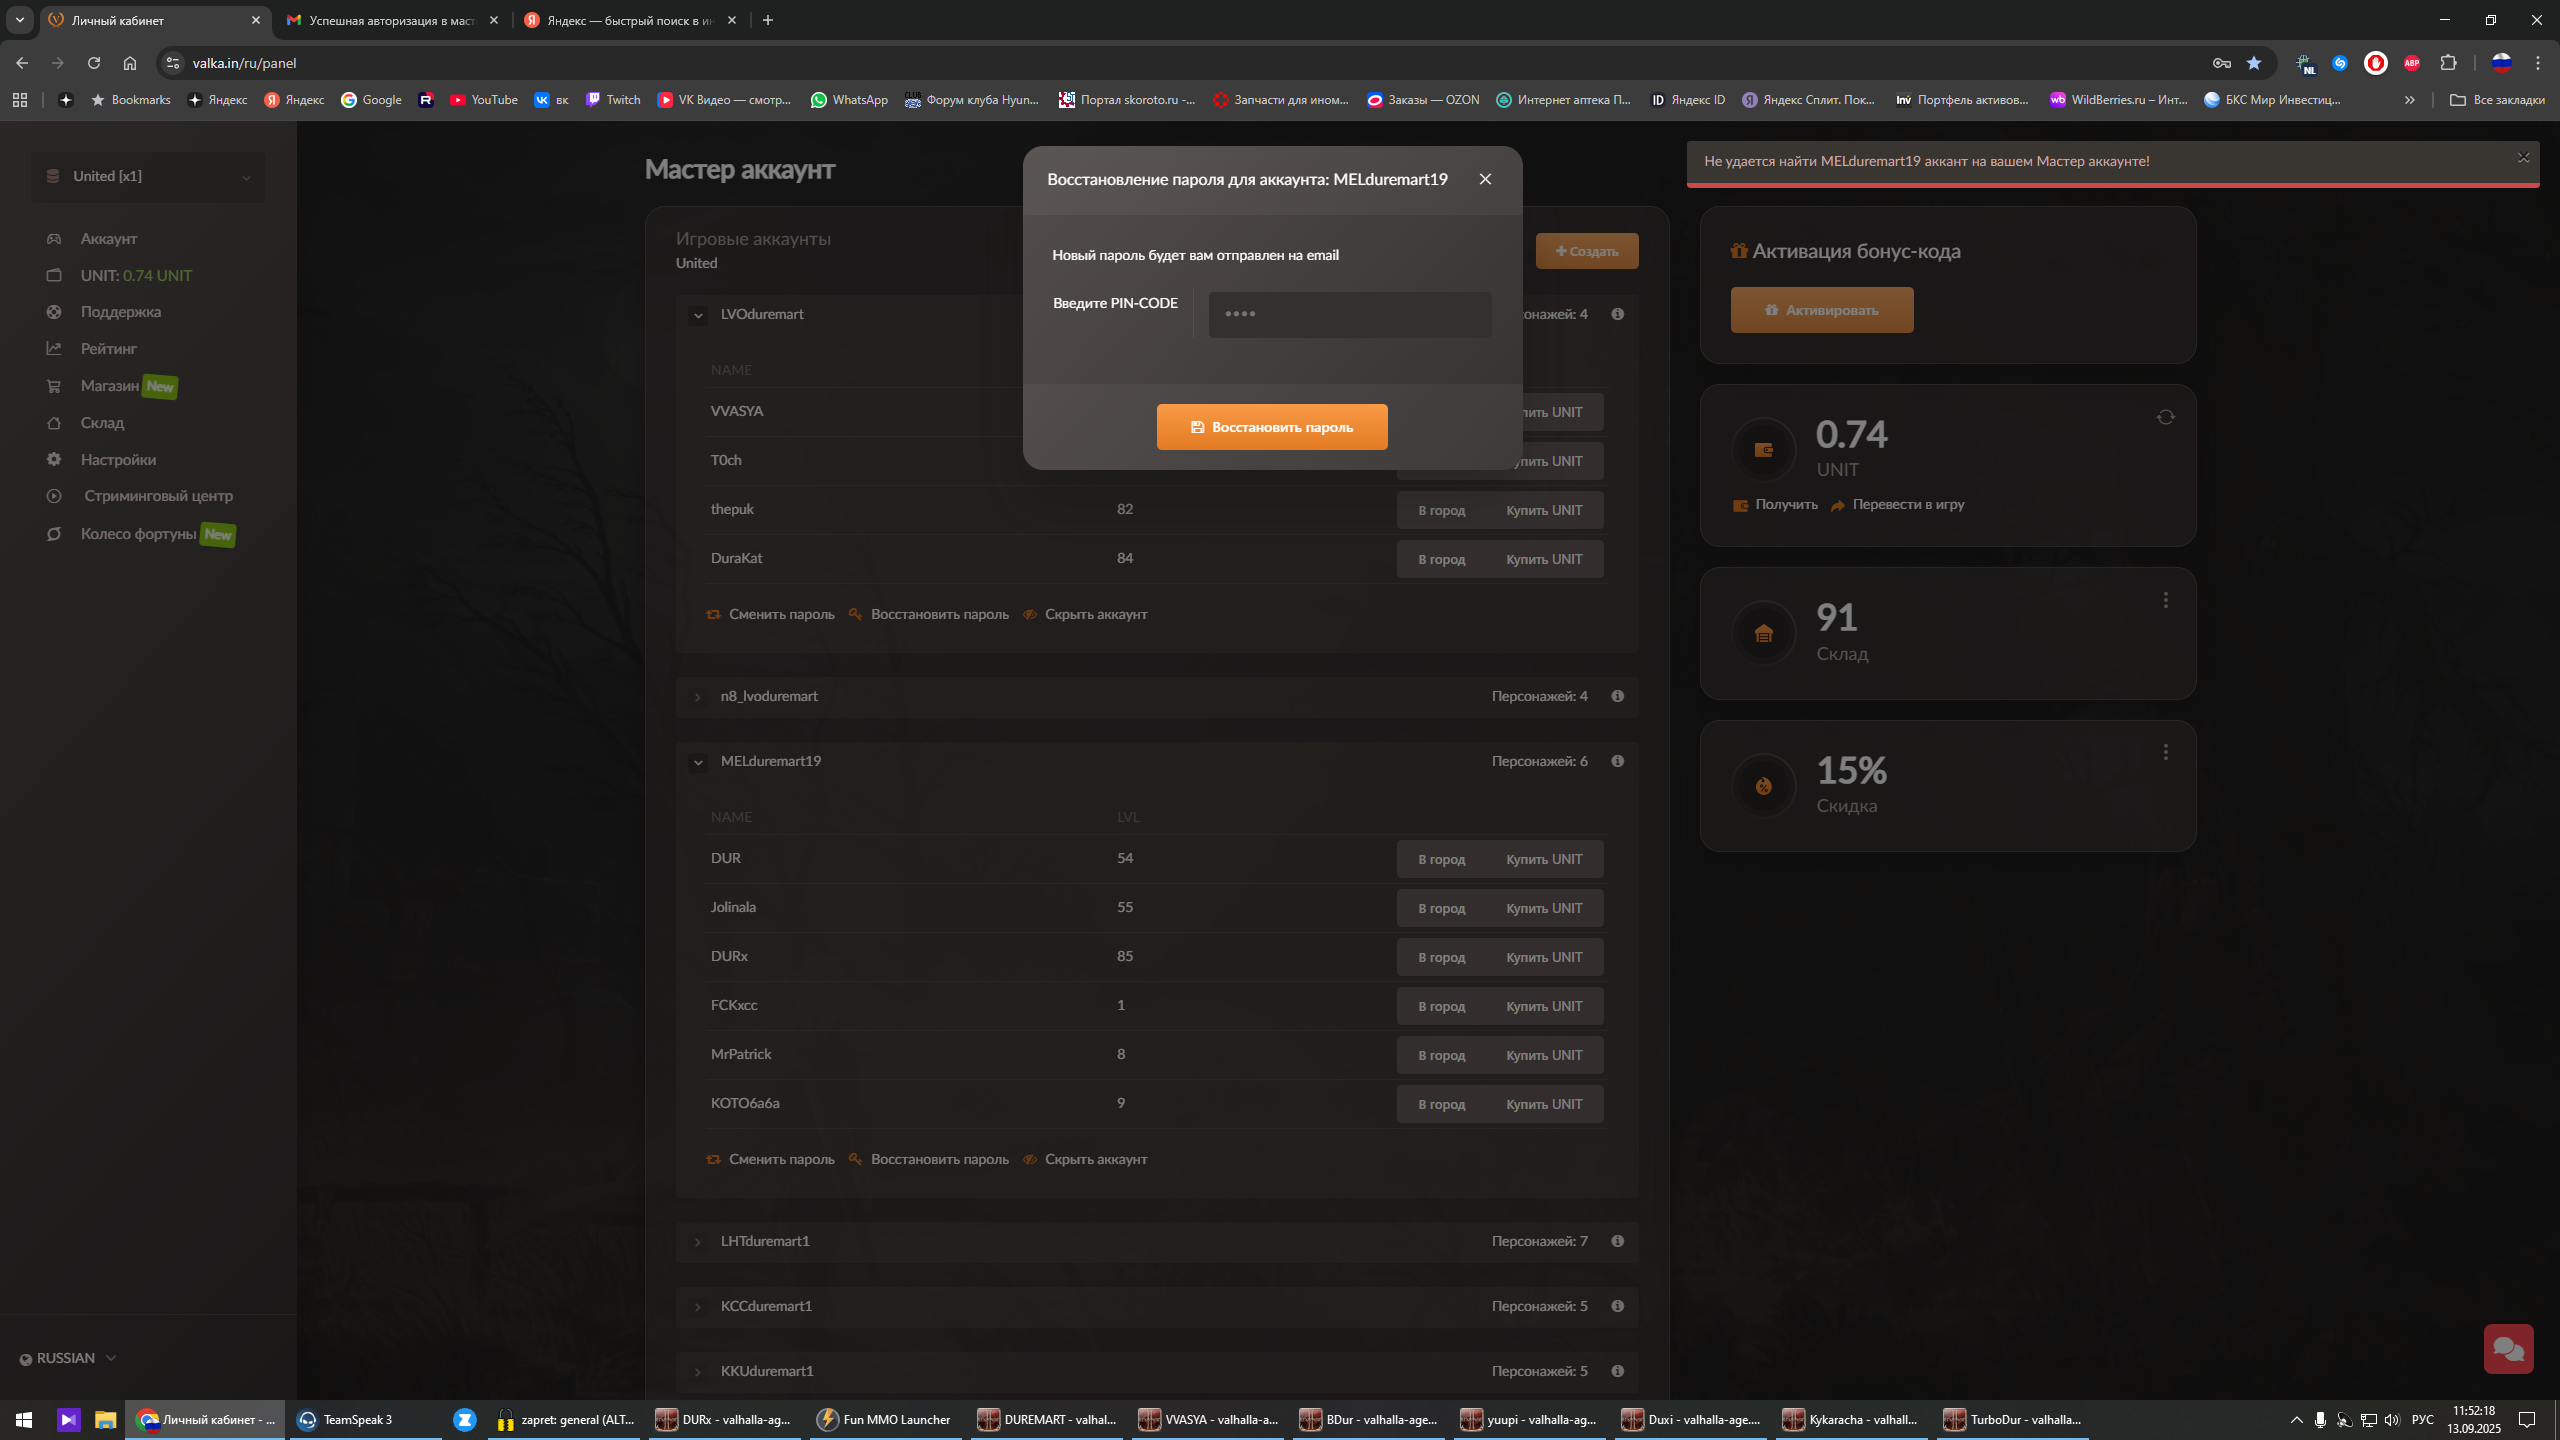Screen dimensions: 2560x1440
Task: Open Колесо фортуны in the sidebar
Action: (x=138, y=534)
